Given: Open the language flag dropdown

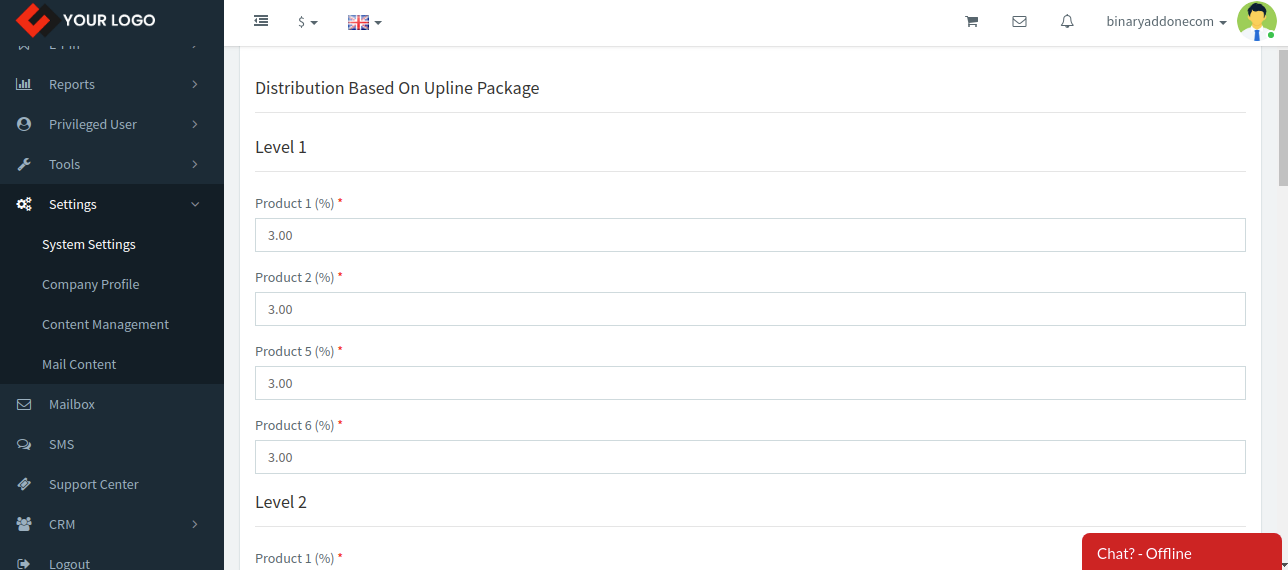Looking at the screenshot, I should point(365,22).
